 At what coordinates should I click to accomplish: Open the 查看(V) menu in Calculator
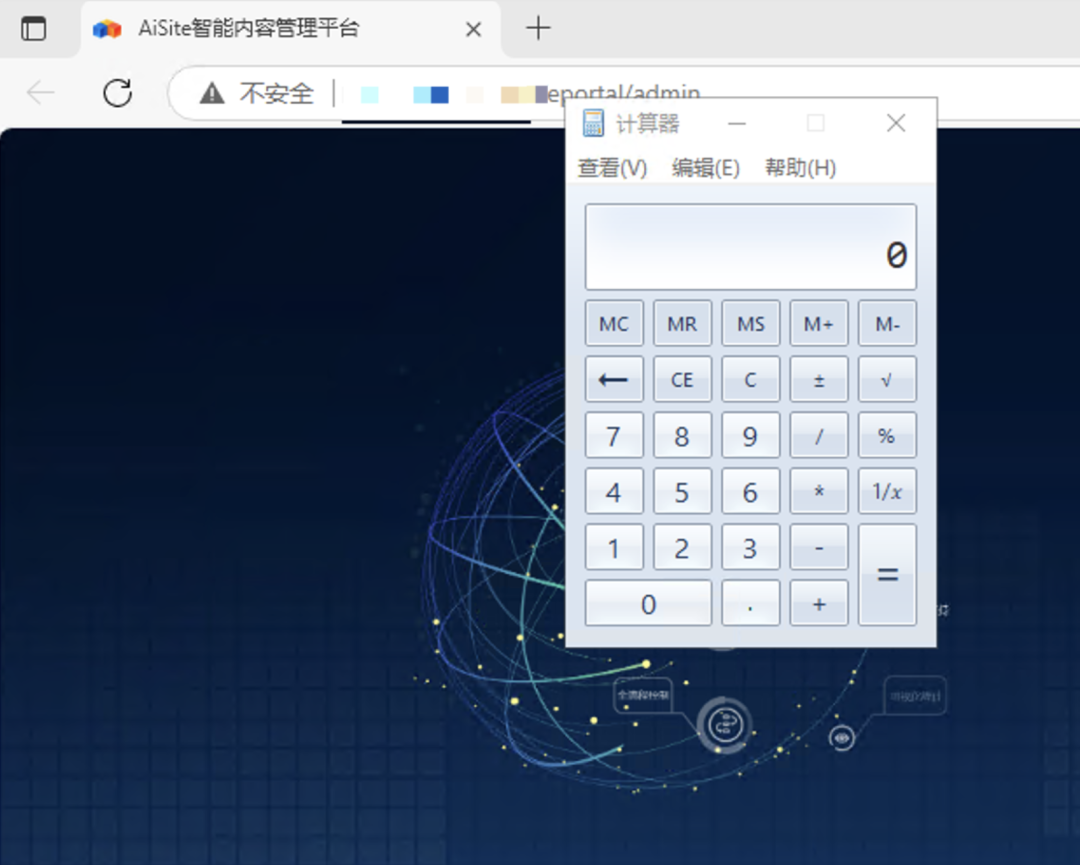tap(612, 167)
